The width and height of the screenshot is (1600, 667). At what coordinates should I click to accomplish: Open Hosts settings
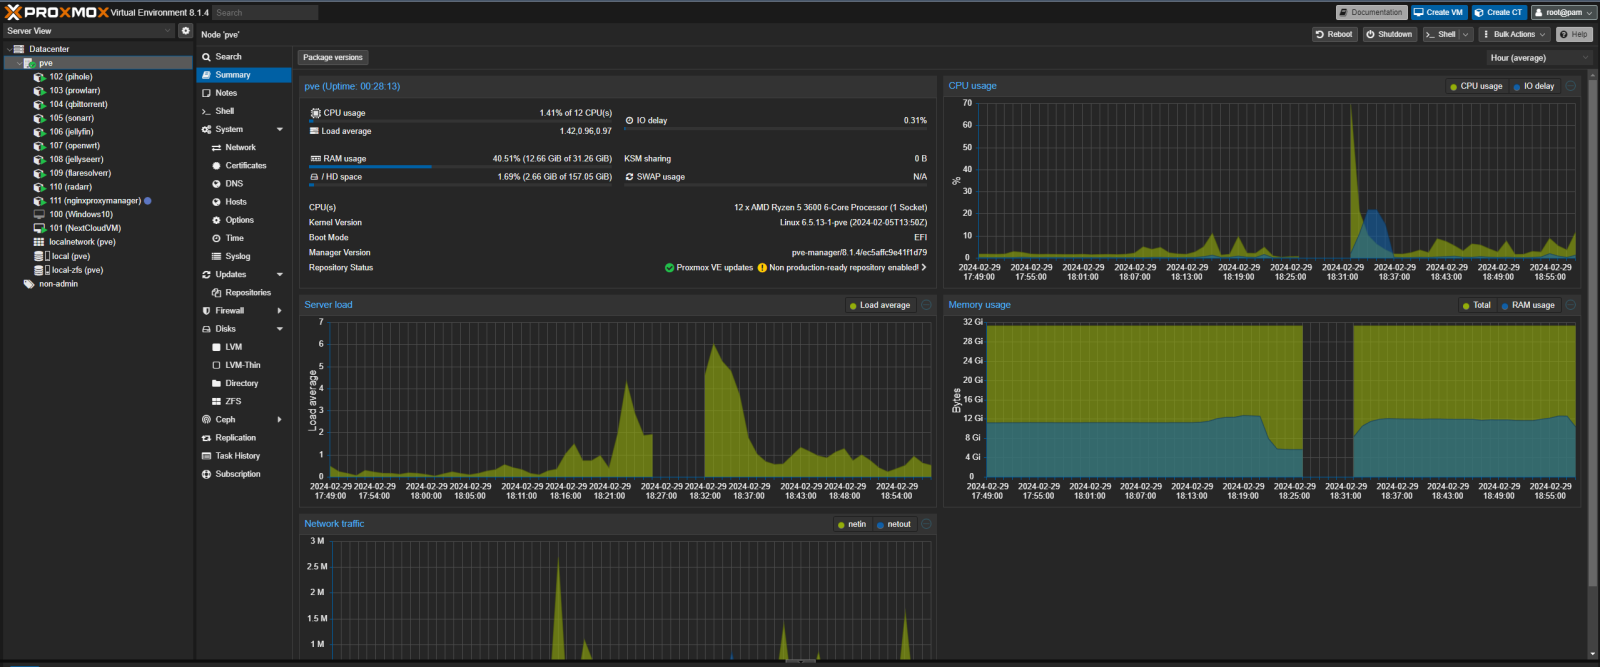tap(244, 202)
